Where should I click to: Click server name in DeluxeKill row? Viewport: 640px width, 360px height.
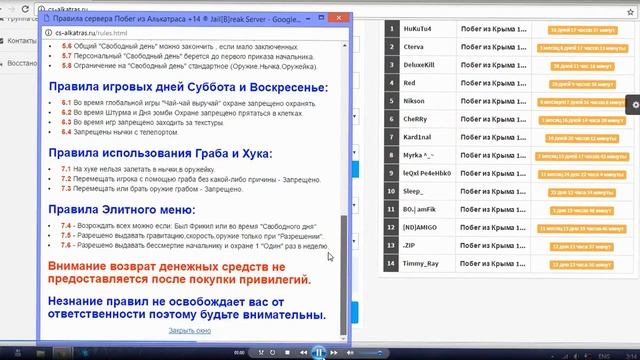(493, 65)
